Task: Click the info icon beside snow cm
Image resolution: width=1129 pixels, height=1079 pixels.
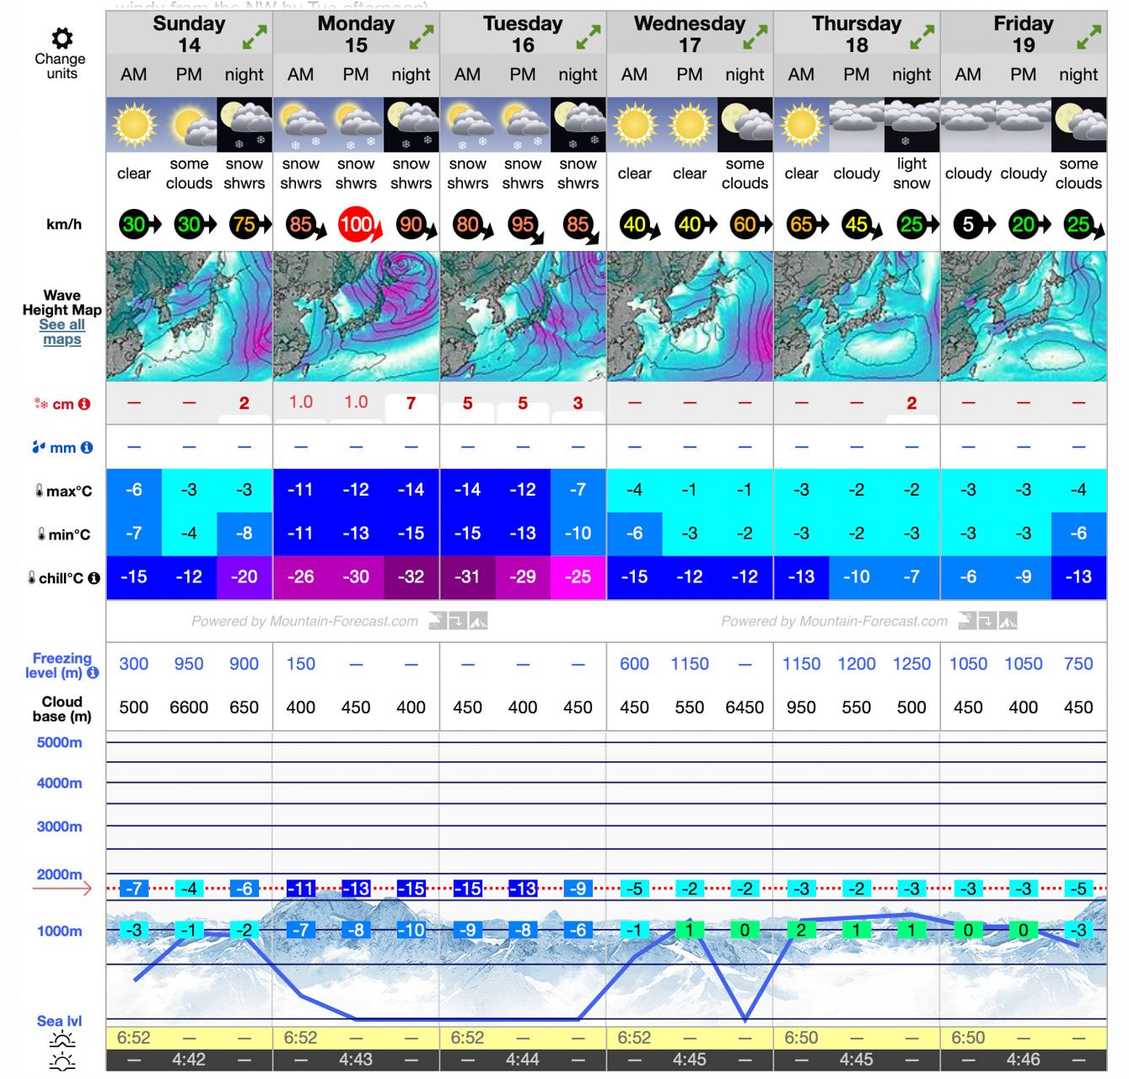Action: click(85, 404)
